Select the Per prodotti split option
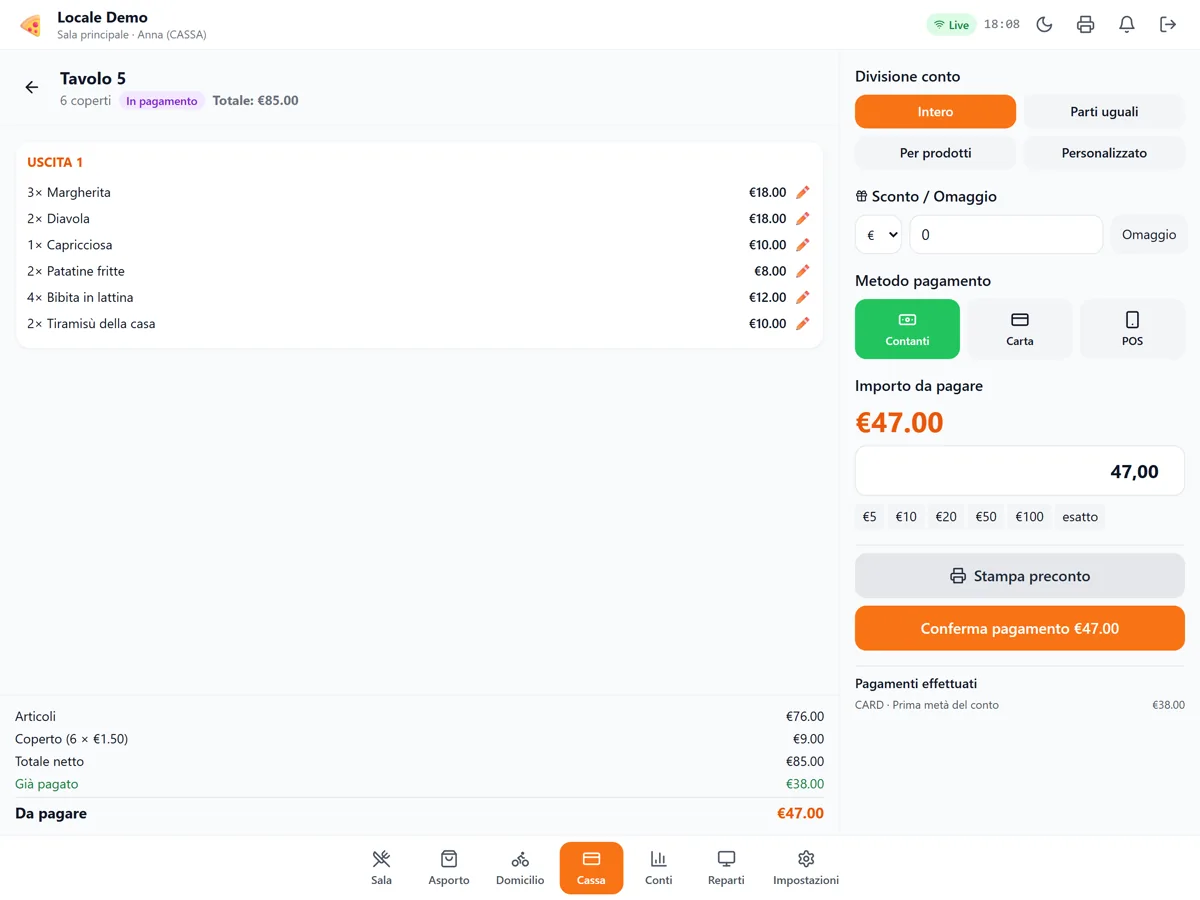Screen dimensions: 1200x900 (x=935, y=153)
